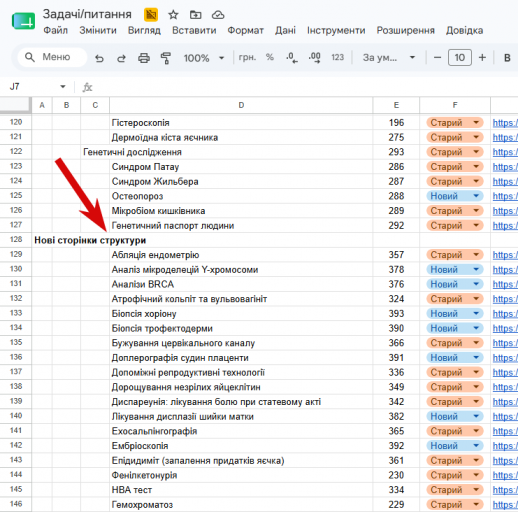This screenshot has width=518, height=512.
Task: Open the name box dropdown arrow
Action: pos(63,87)
